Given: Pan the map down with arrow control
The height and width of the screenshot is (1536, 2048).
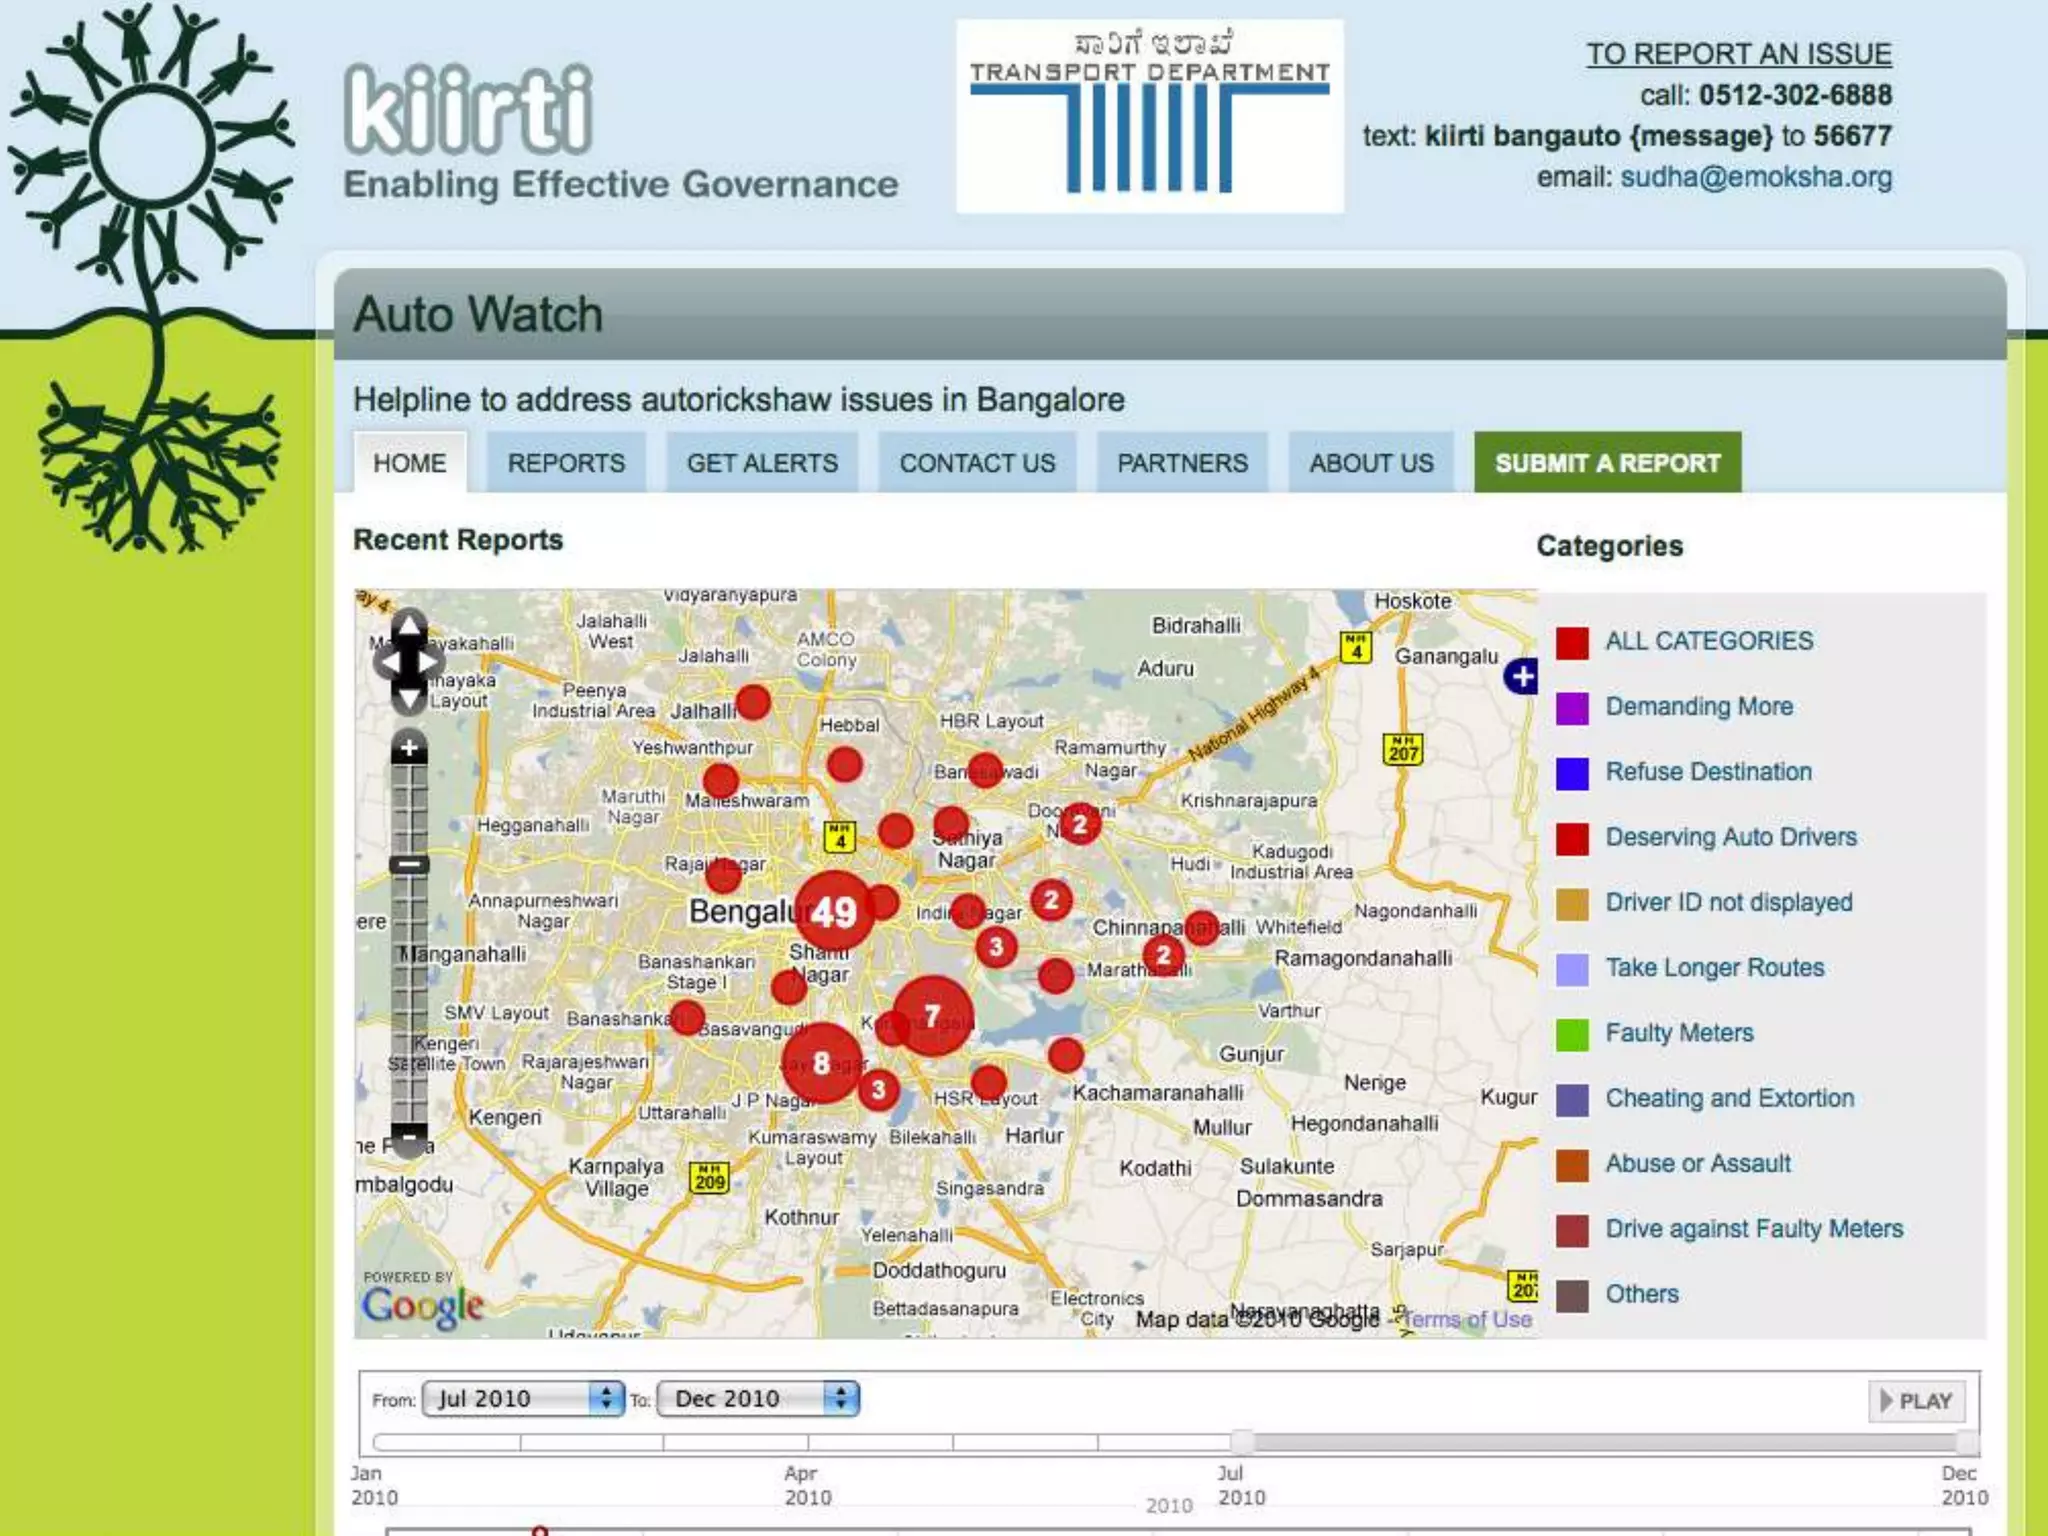Looking at the screenshot, I should click(408, 697).
